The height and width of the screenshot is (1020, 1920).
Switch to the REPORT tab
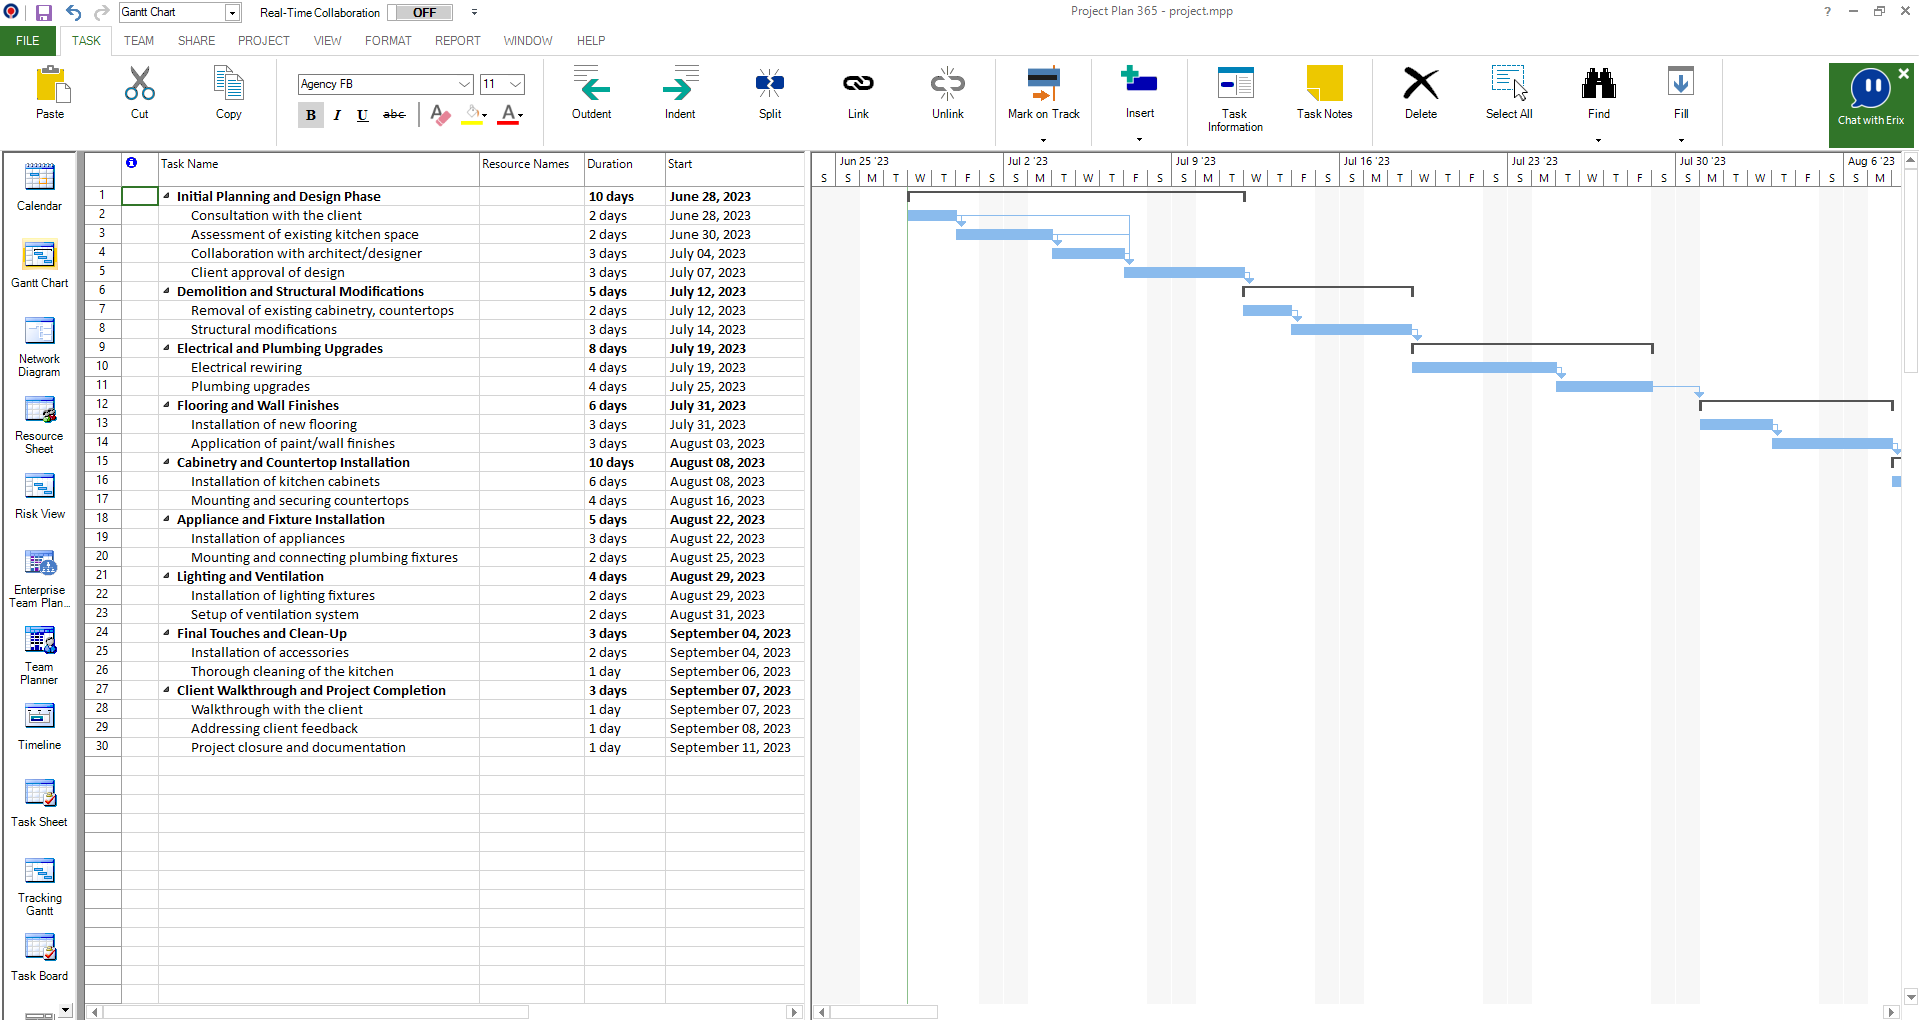pyautogui.click(x=457, y=41)
